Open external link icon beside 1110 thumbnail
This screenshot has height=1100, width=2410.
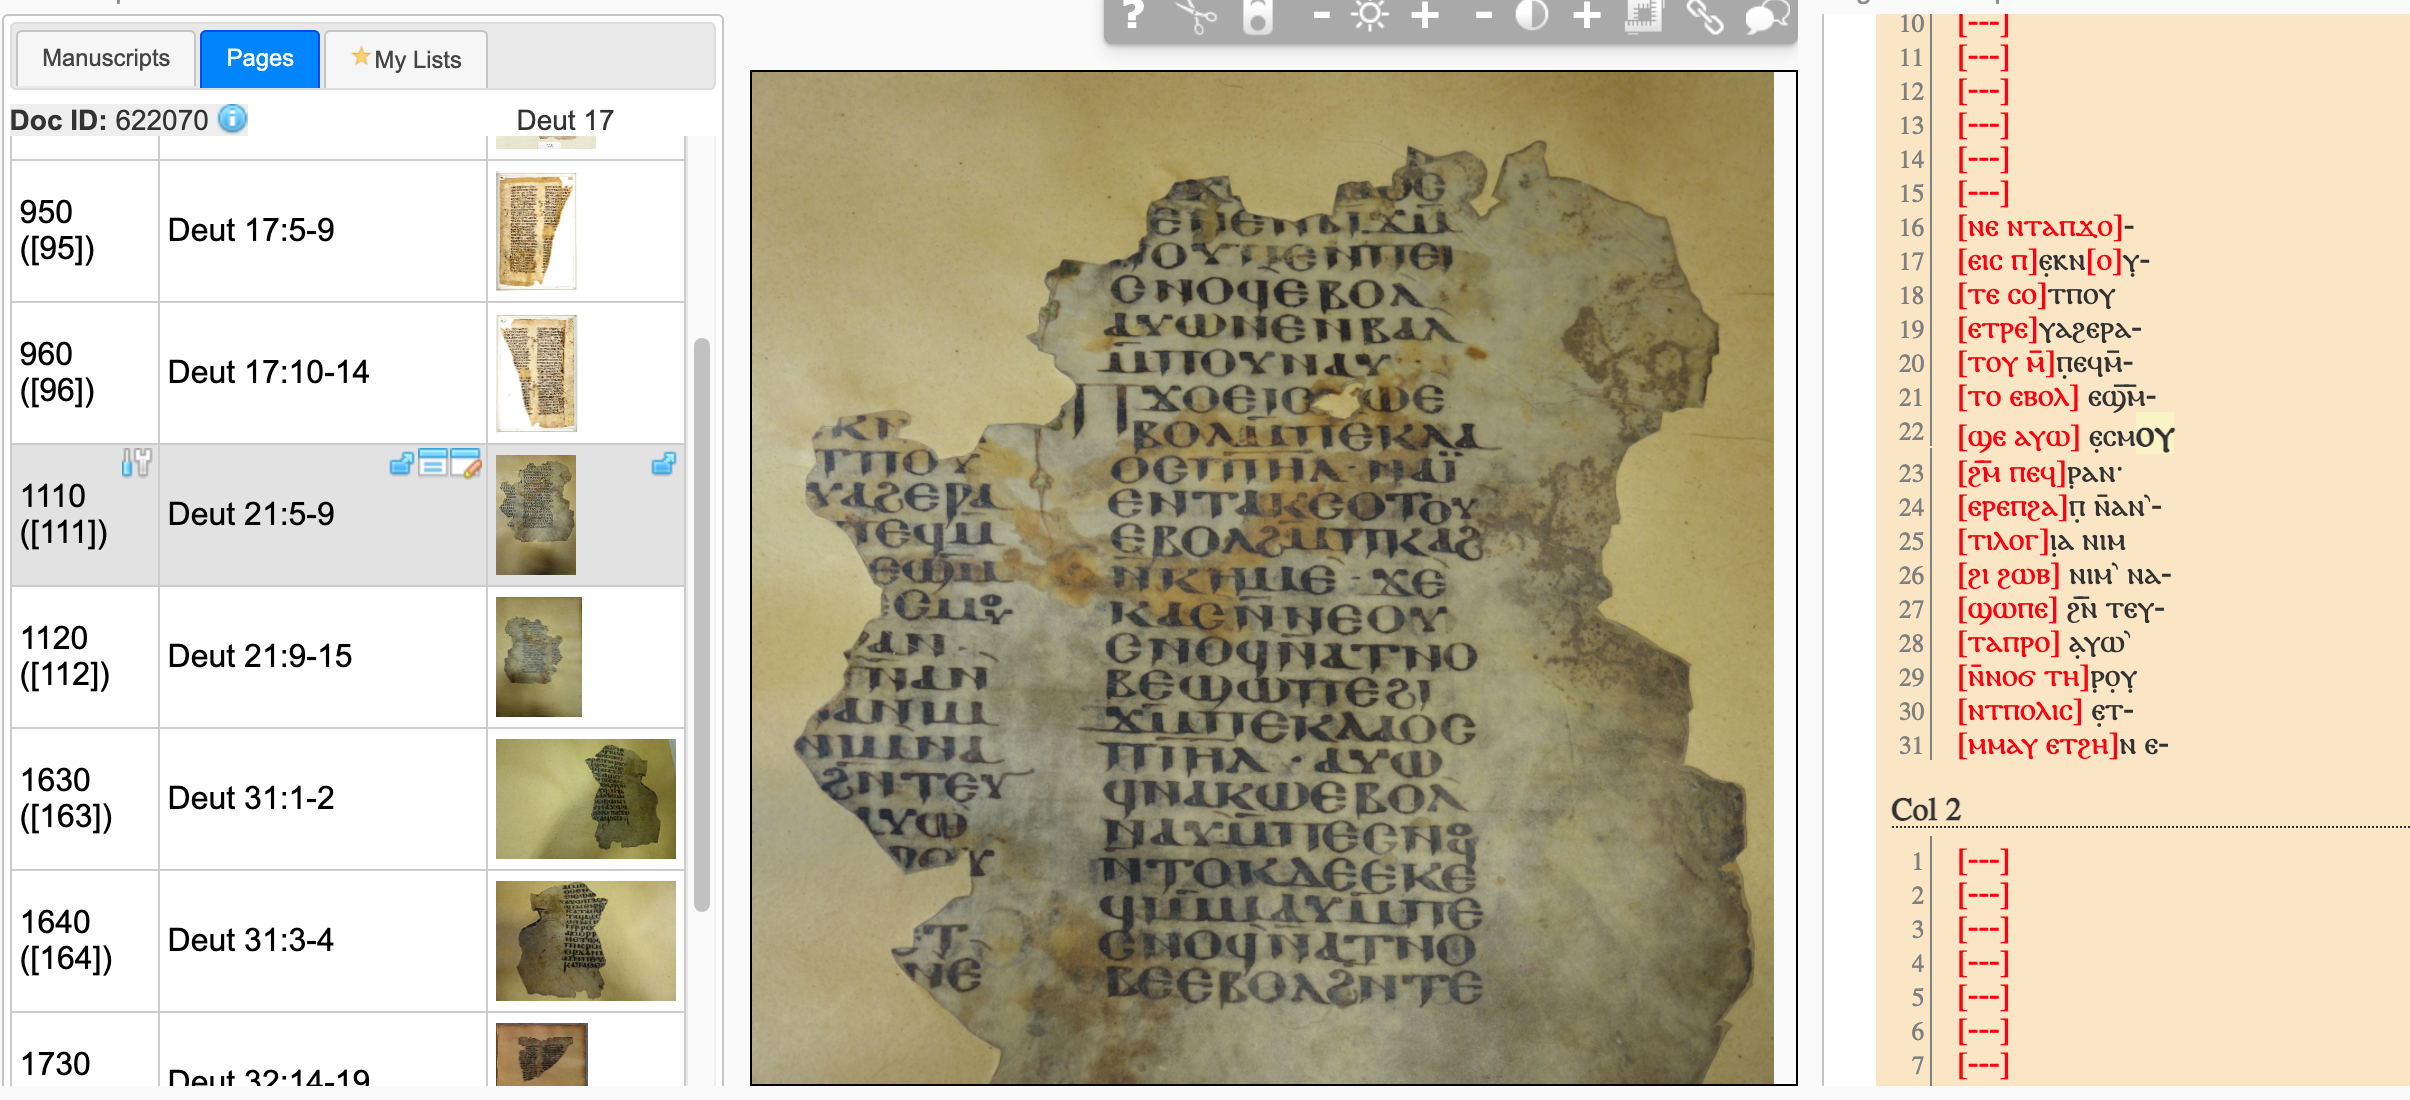click(663, 464)
